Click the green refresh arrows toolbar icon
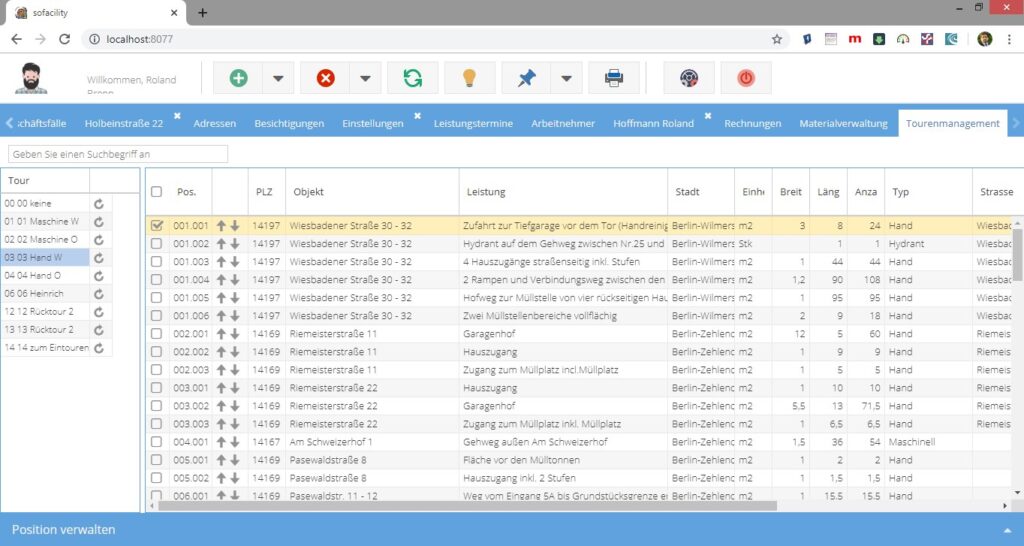1024x546 pixels. click(412, 78)
